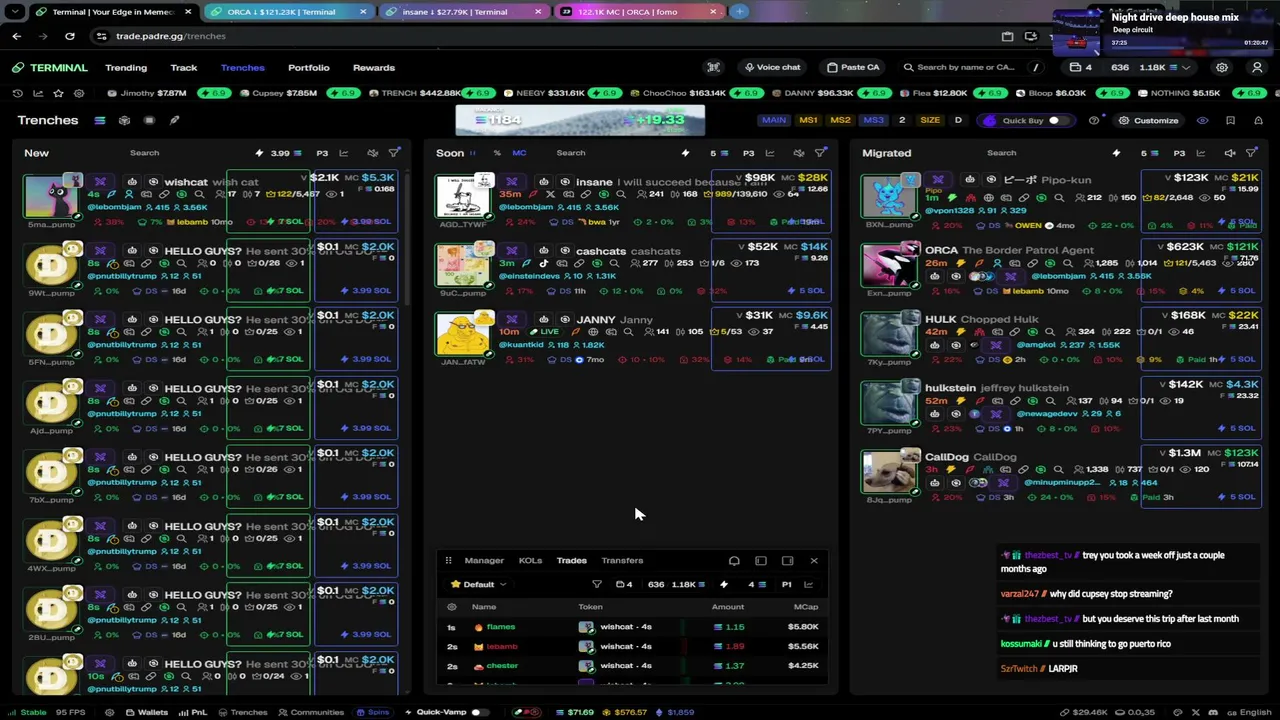
Task: Select the stacked-bars view icon beside Trenches
Action: 100,120
